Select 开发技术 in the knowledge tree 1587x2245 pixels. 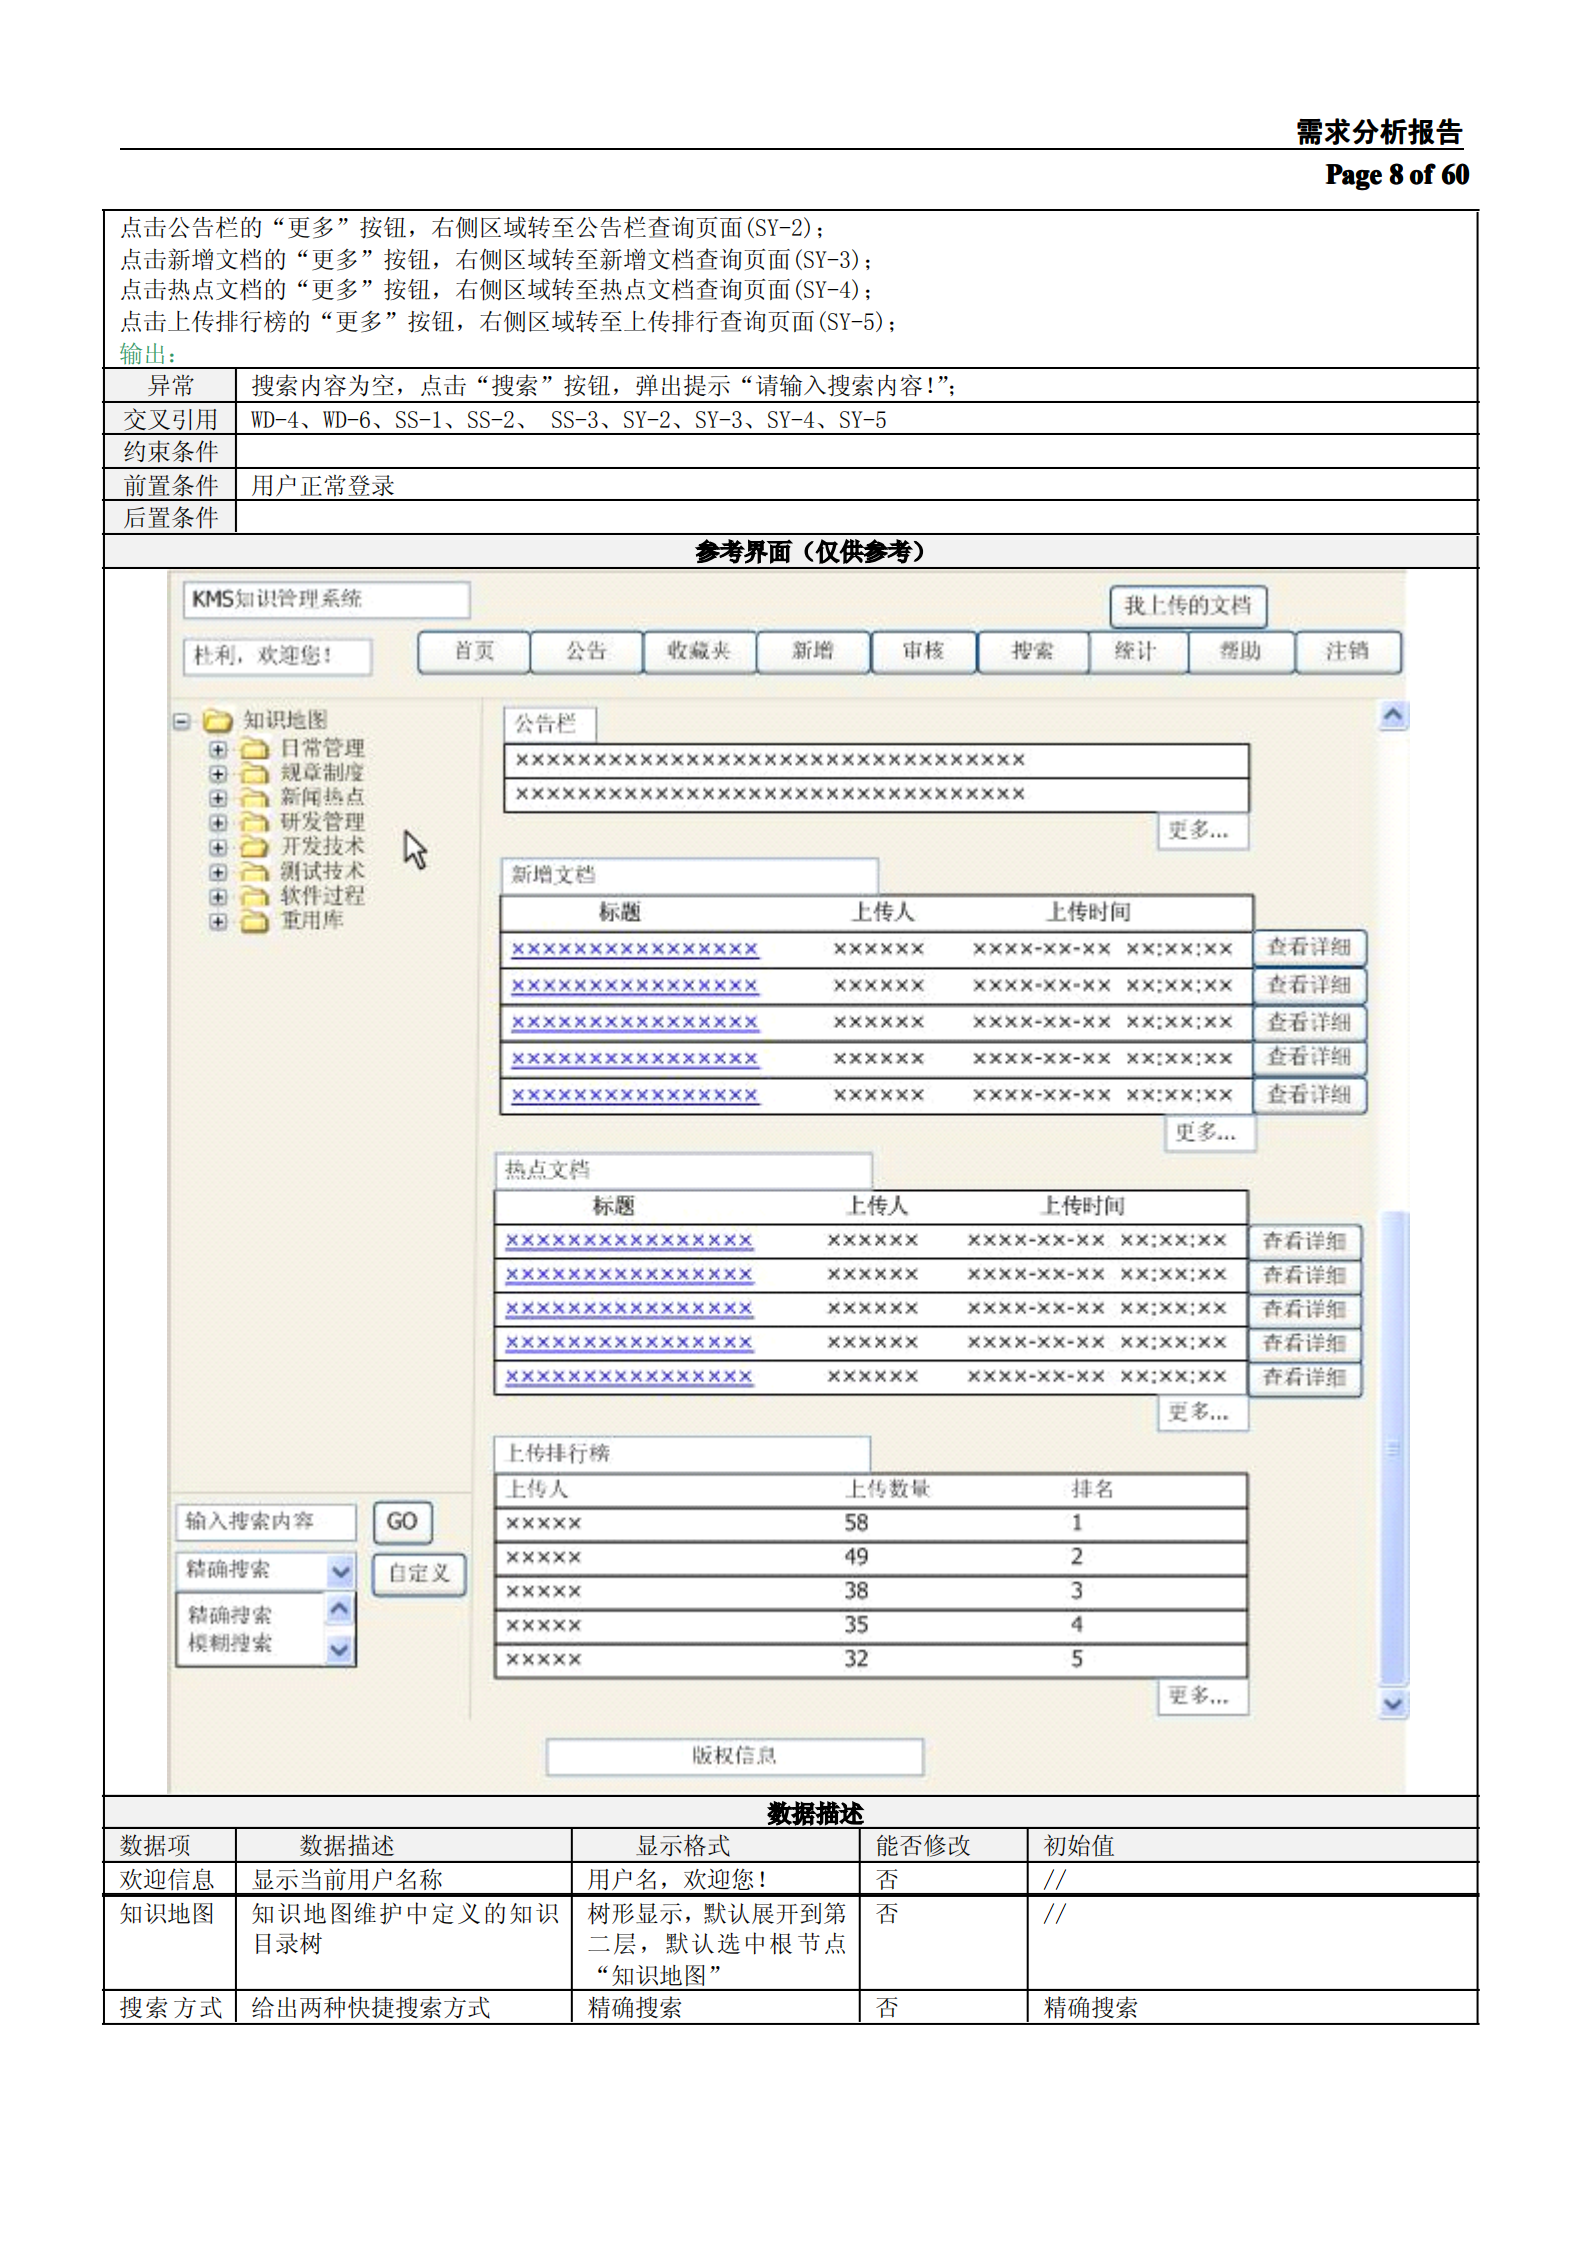click(322, 846)
